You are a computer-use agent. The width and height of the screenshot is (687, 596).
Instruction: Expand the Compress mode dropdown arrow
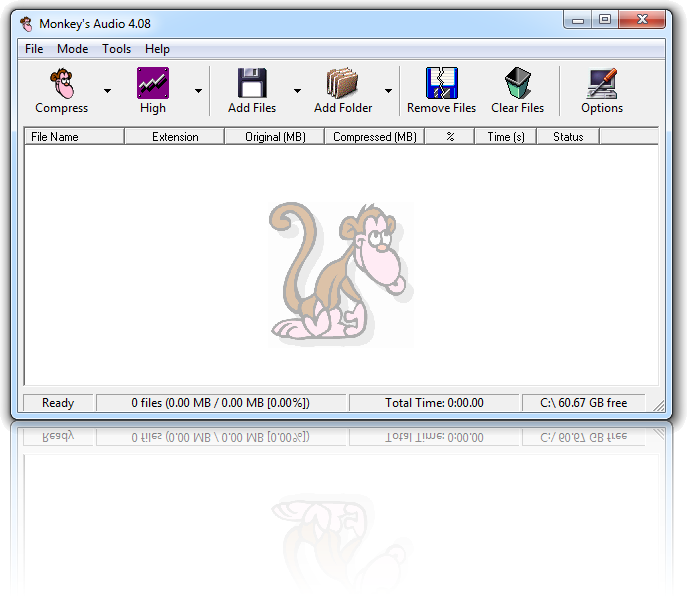click(107, 90)
